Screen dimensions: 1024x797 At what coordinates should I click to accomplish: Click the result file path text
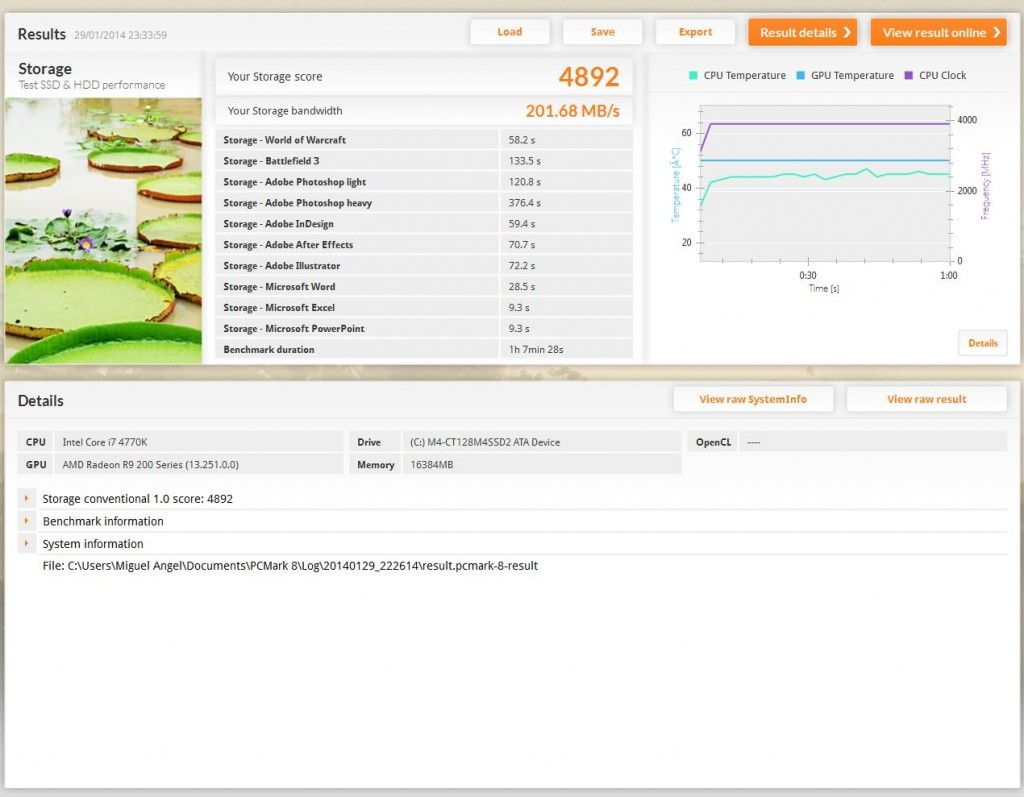coord(290,566)
